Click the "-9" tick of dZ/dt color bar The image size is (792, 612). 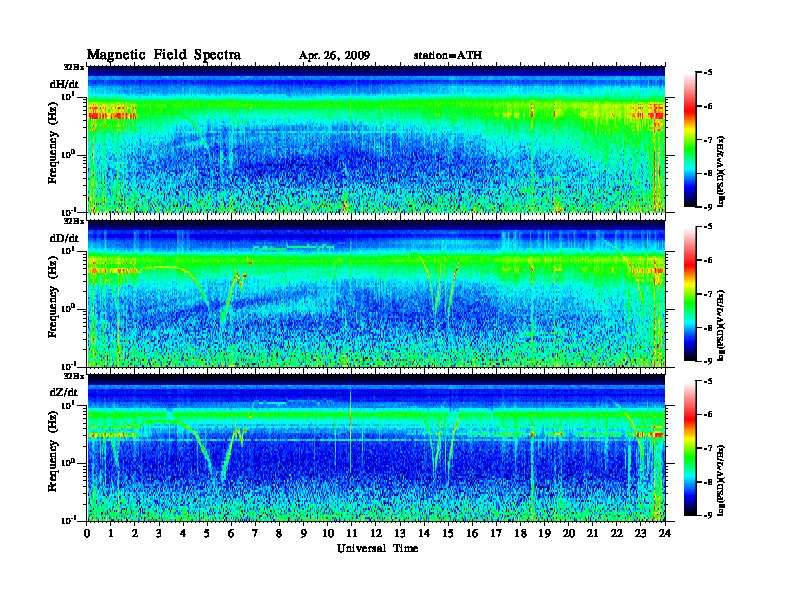(x=708, y=515)
